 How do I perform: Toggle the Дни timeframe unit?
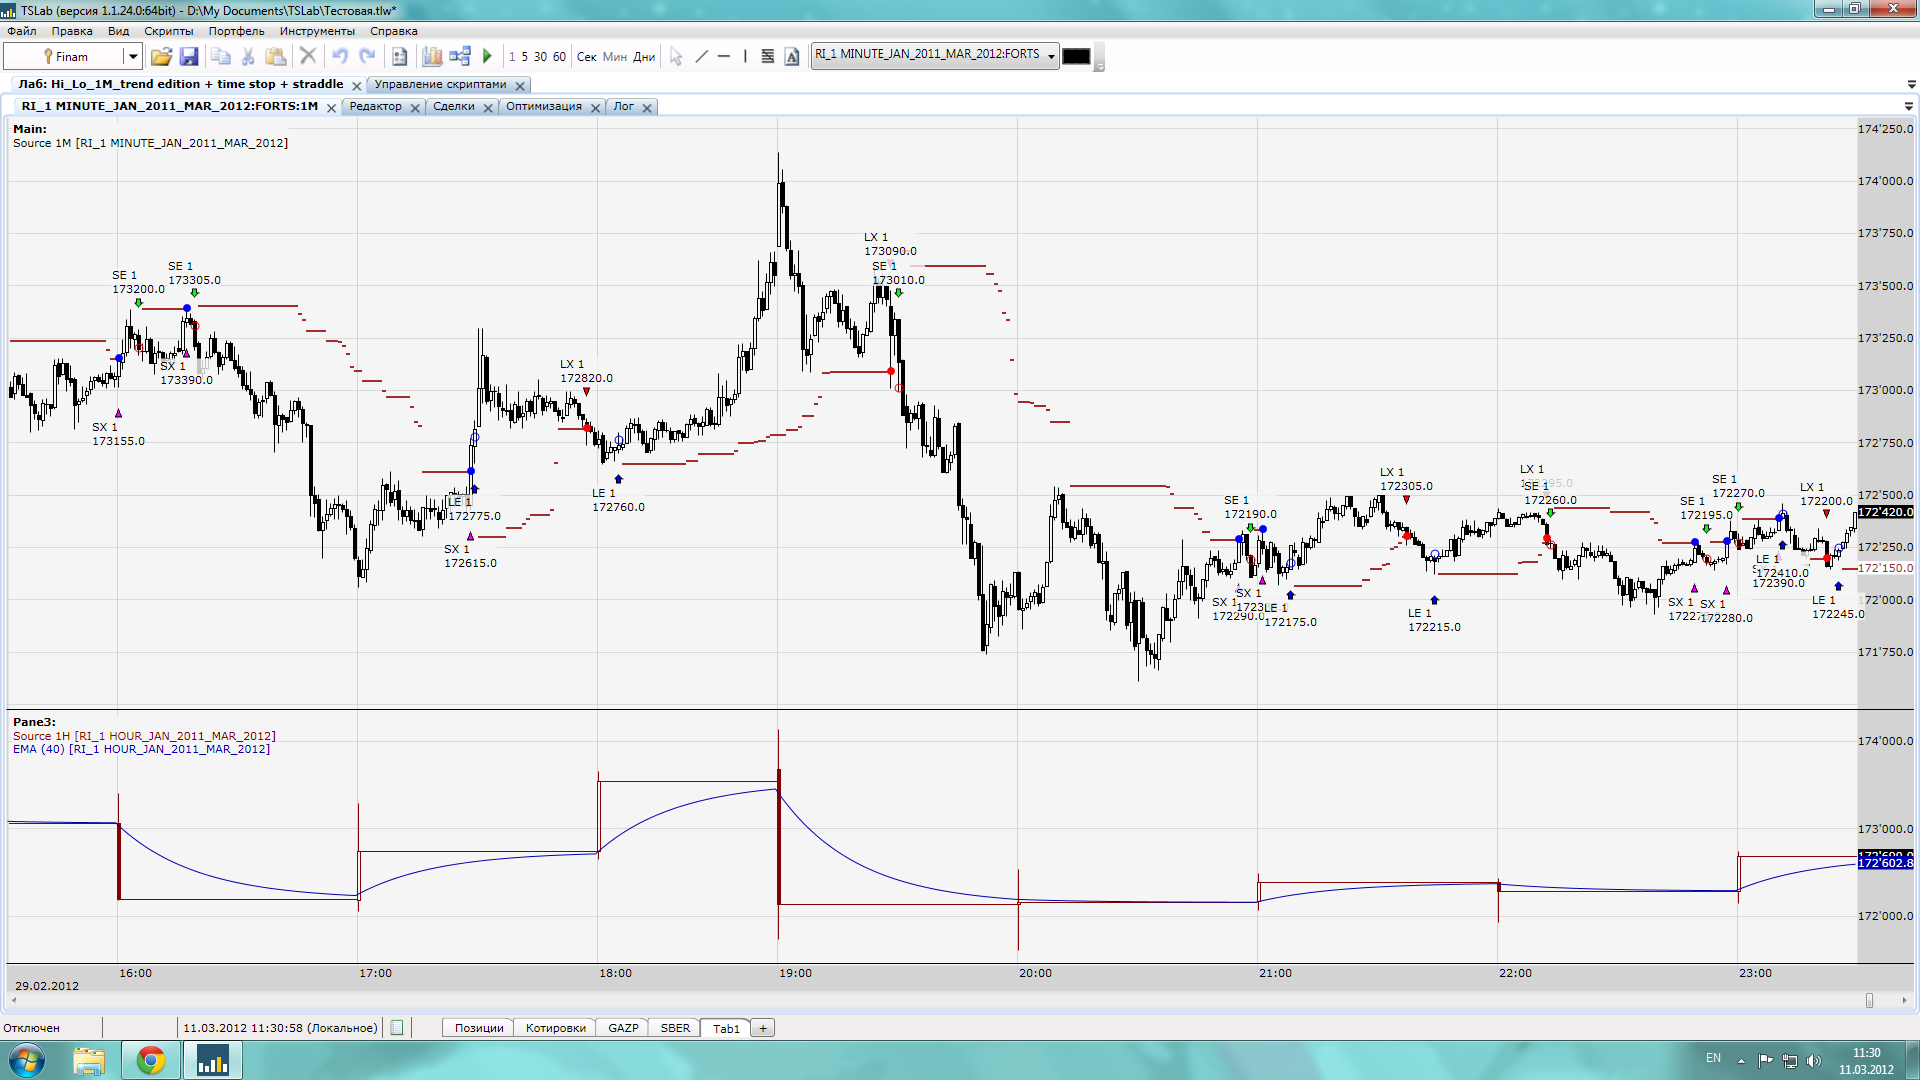644,57
